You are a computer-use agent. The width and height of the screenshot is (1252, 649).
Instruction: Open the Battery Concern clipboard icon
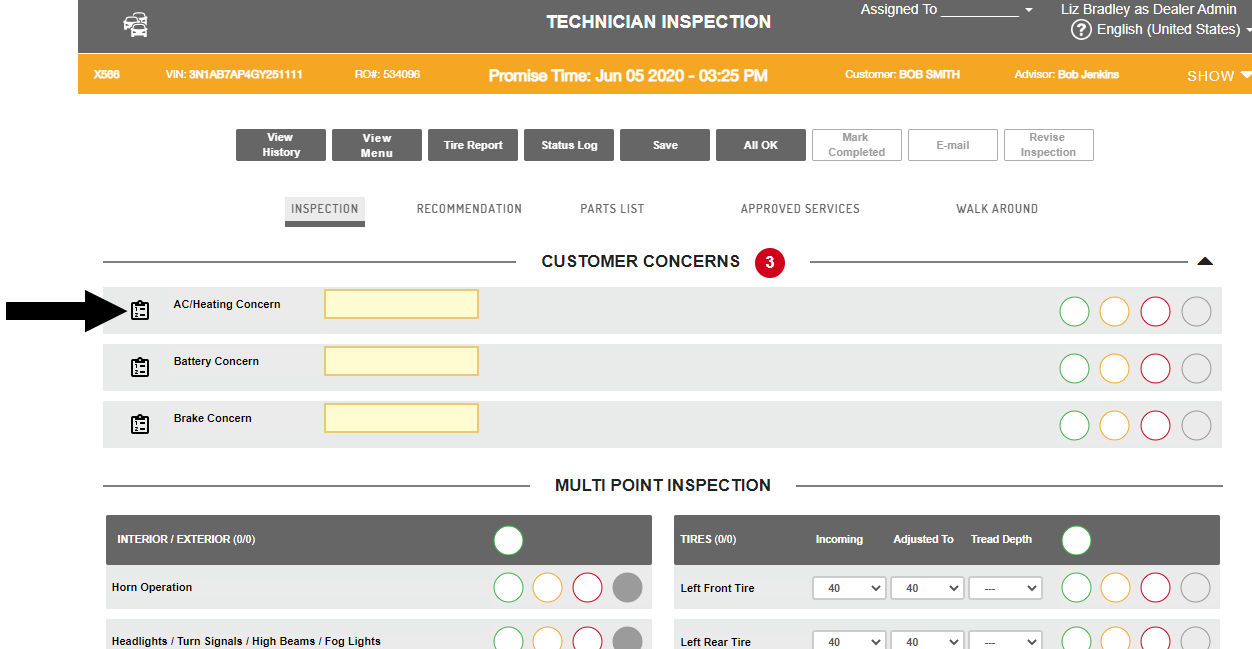tap(140, 368)
